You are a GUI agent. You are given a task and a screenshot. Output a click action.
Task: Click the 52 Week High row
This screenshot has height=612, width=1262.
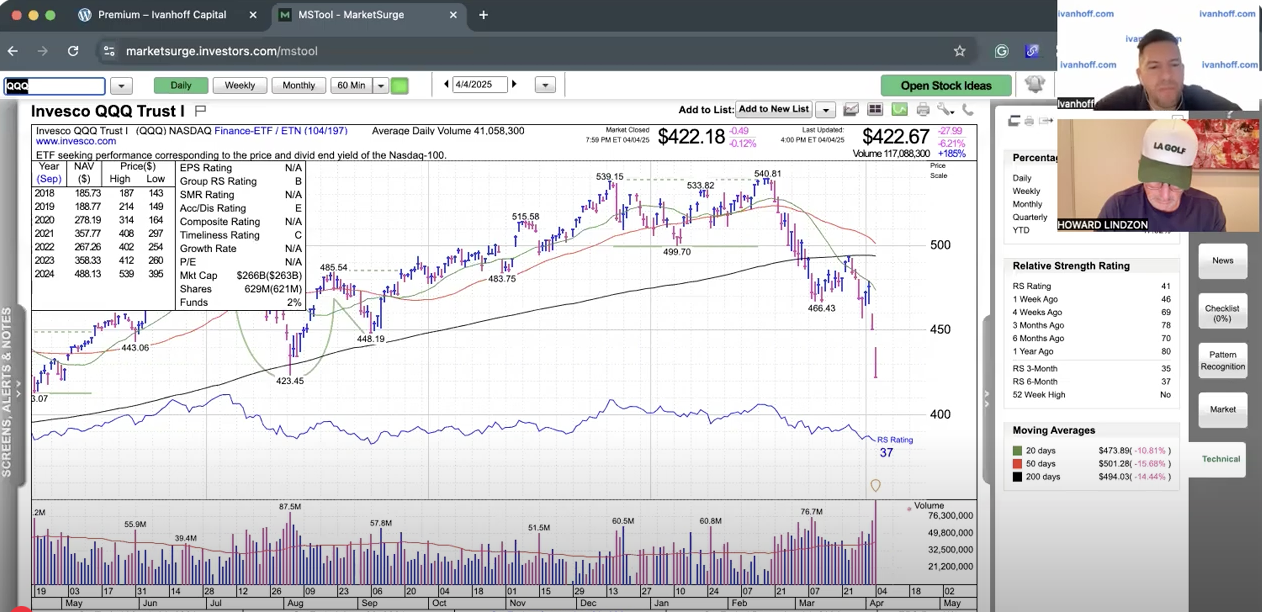[x=1091, y=395]
